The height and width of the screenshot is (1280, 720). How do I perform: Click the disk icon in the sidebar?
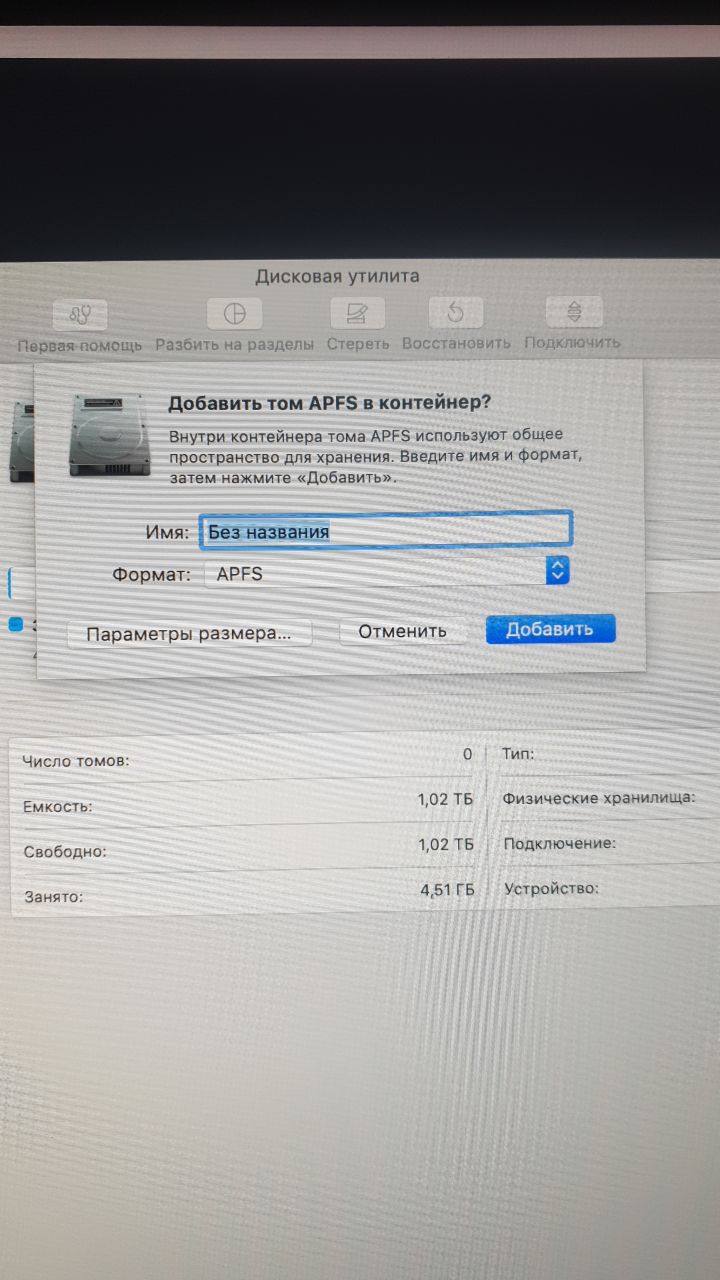[x=22, y=444]
